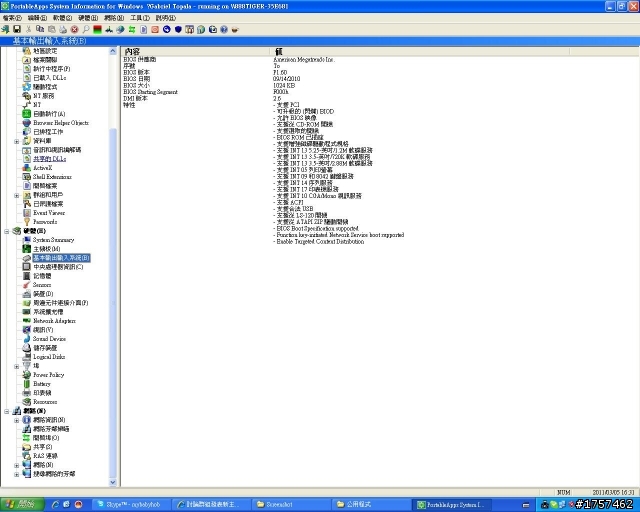Open the 說明(H) help menu
This screenshot has width=640, height=512.
166,18
